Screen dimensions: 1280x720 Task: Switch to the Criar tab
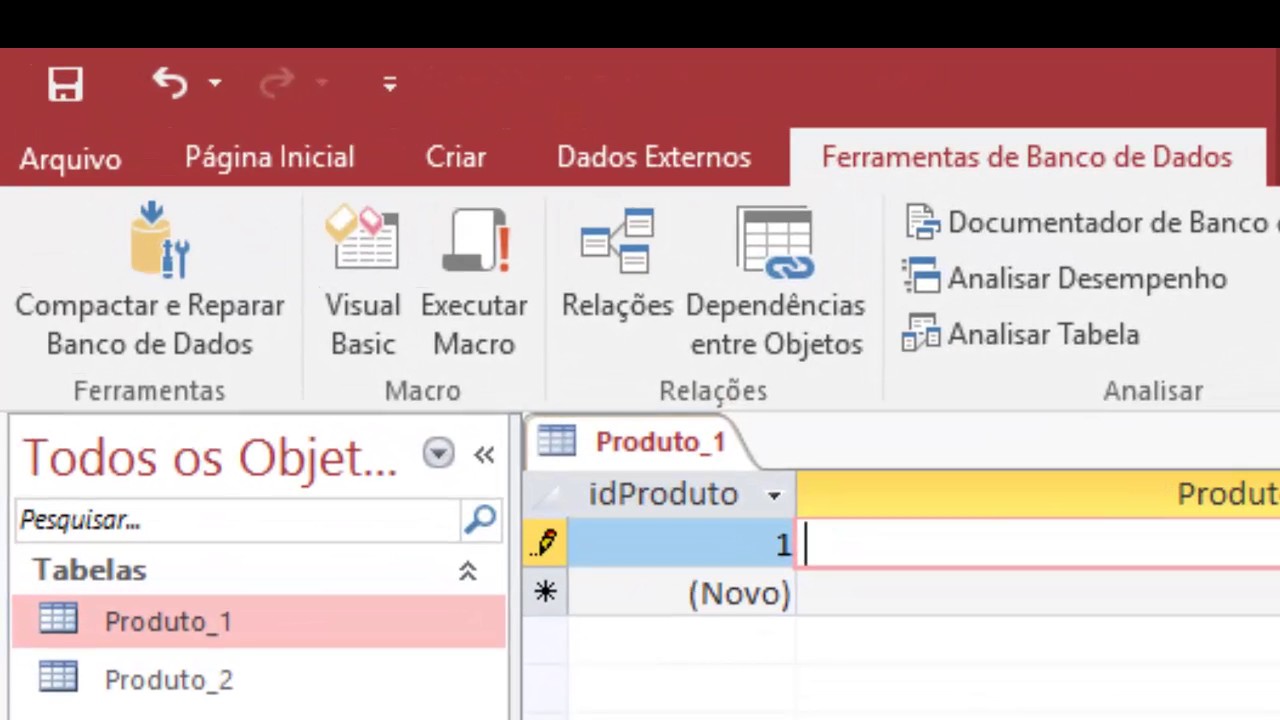(456, 158)
